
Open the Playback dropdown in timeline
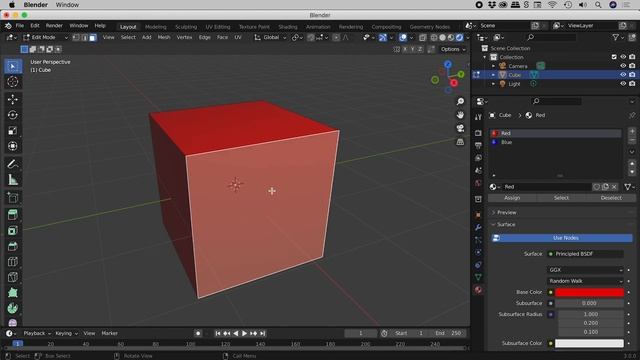coord(37,333)
